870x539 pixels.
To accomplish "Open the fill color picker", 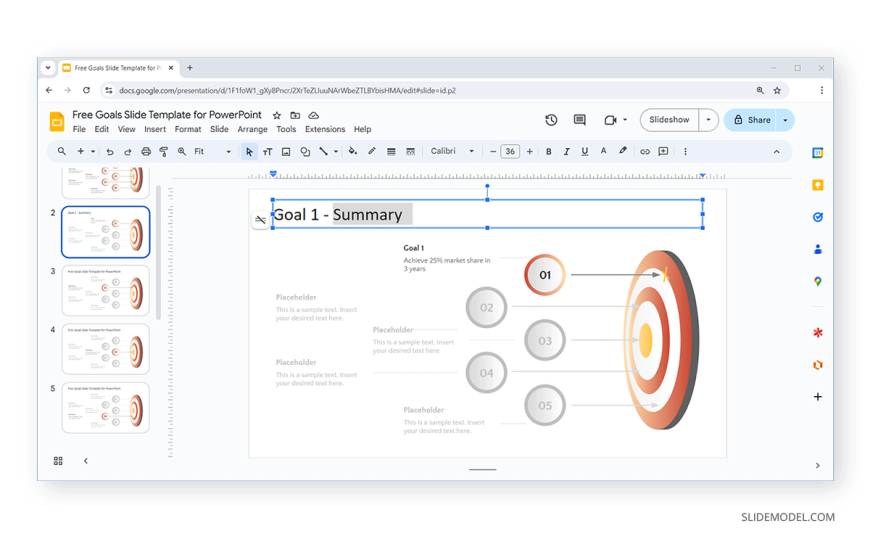I will pyautogui.click(x=353, y=151).
